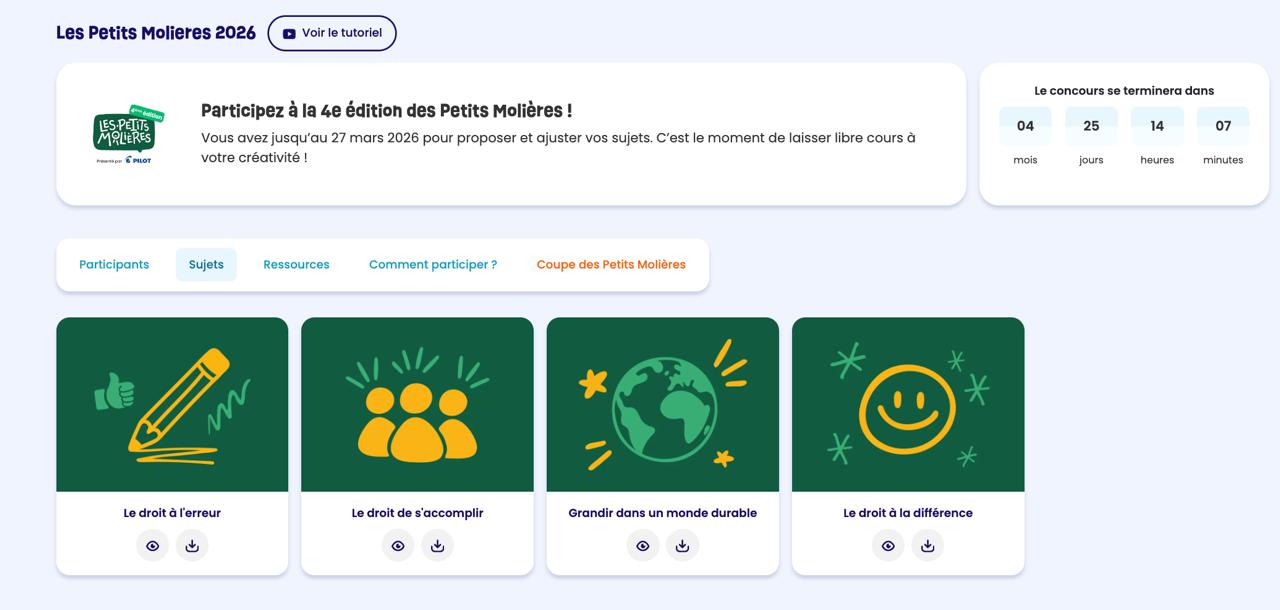Select the active Sujets tab
Viewport: 1280px width, 610px height.
(206, 264)
